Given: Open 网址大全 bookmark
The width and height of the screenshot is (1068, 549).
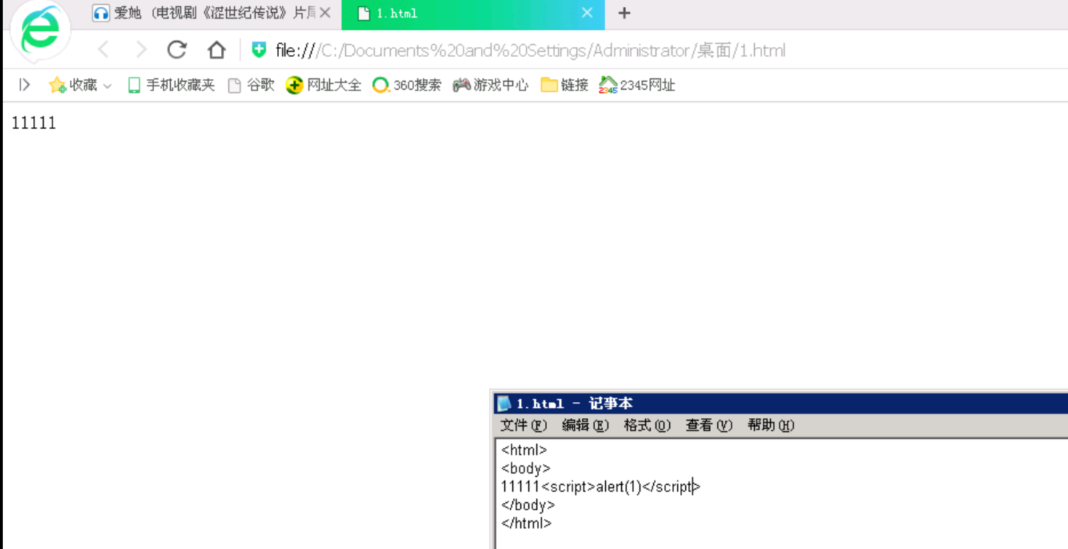Looking at the screenshot, I should coord(324,85).
